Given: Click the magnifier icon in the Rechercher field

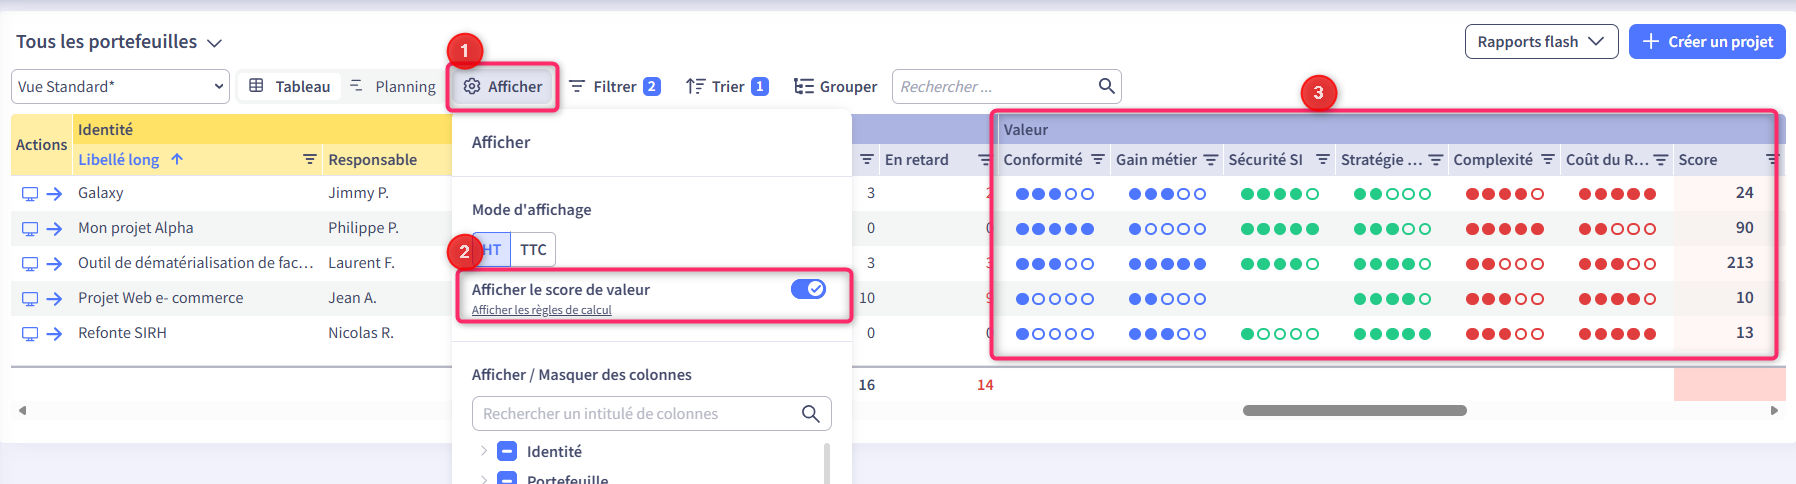Looking at the screenshot, I should [1106, 86].
